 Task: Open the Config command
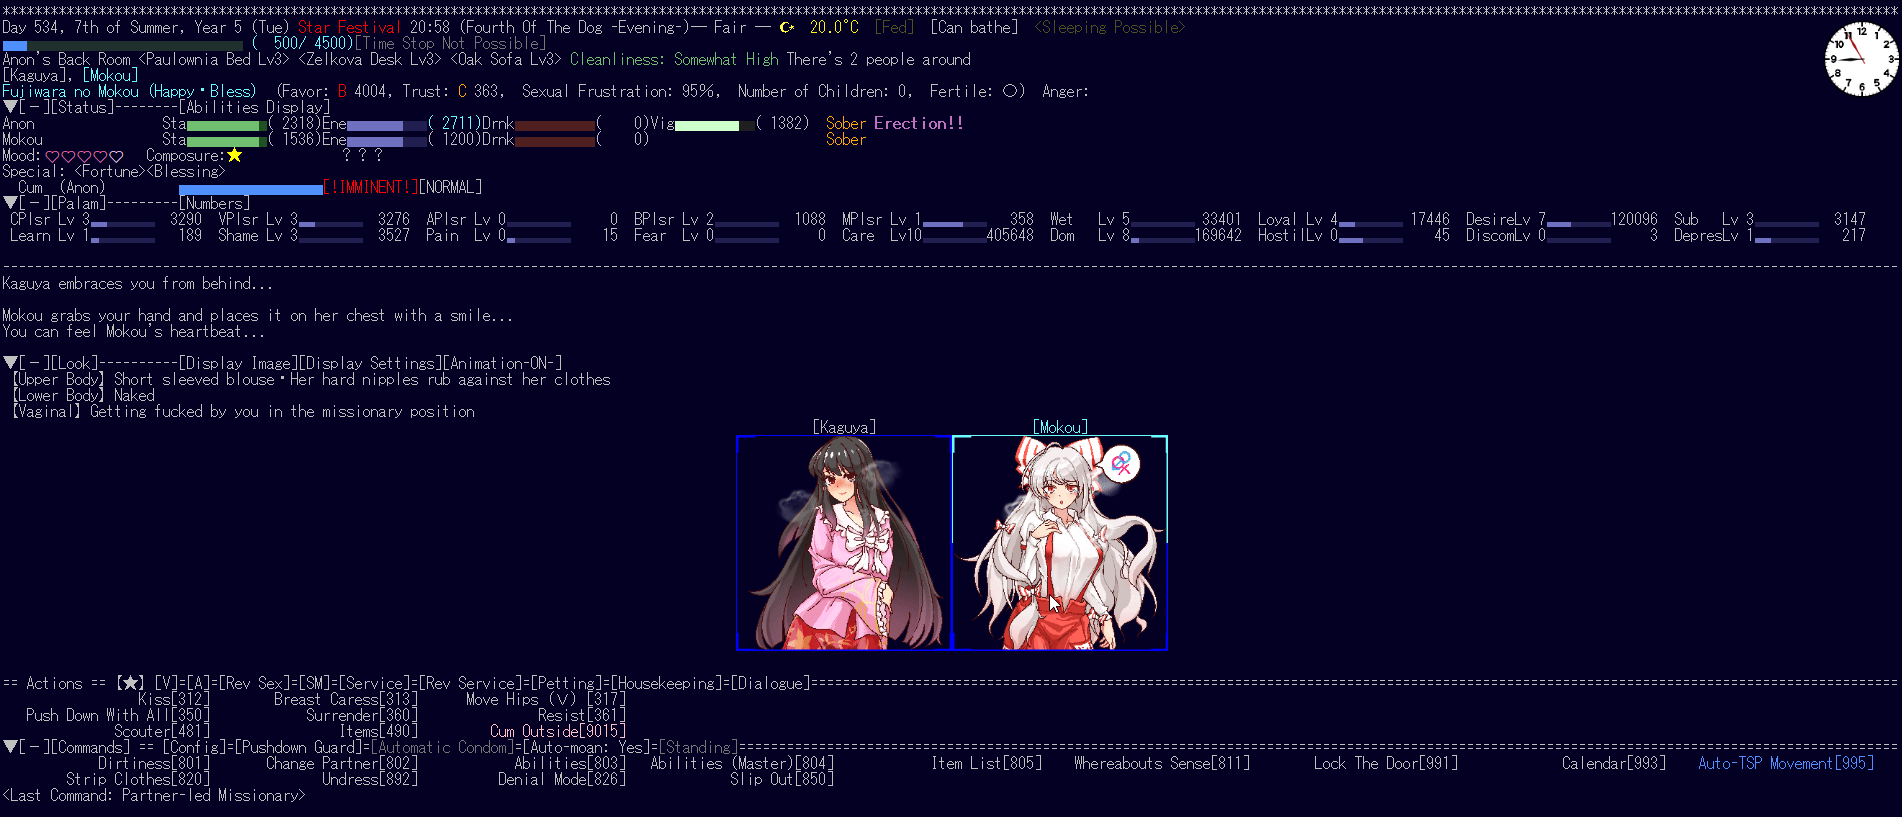[194, 748]
